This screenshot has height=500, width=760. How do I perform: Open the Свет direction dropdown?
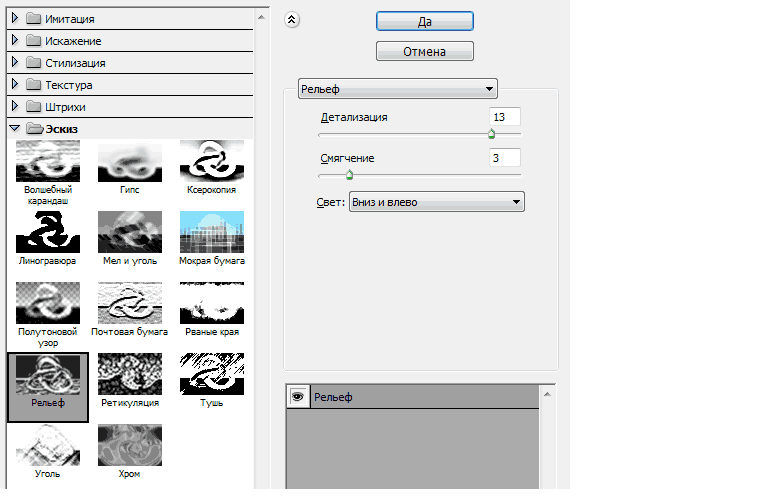[436, 203]
